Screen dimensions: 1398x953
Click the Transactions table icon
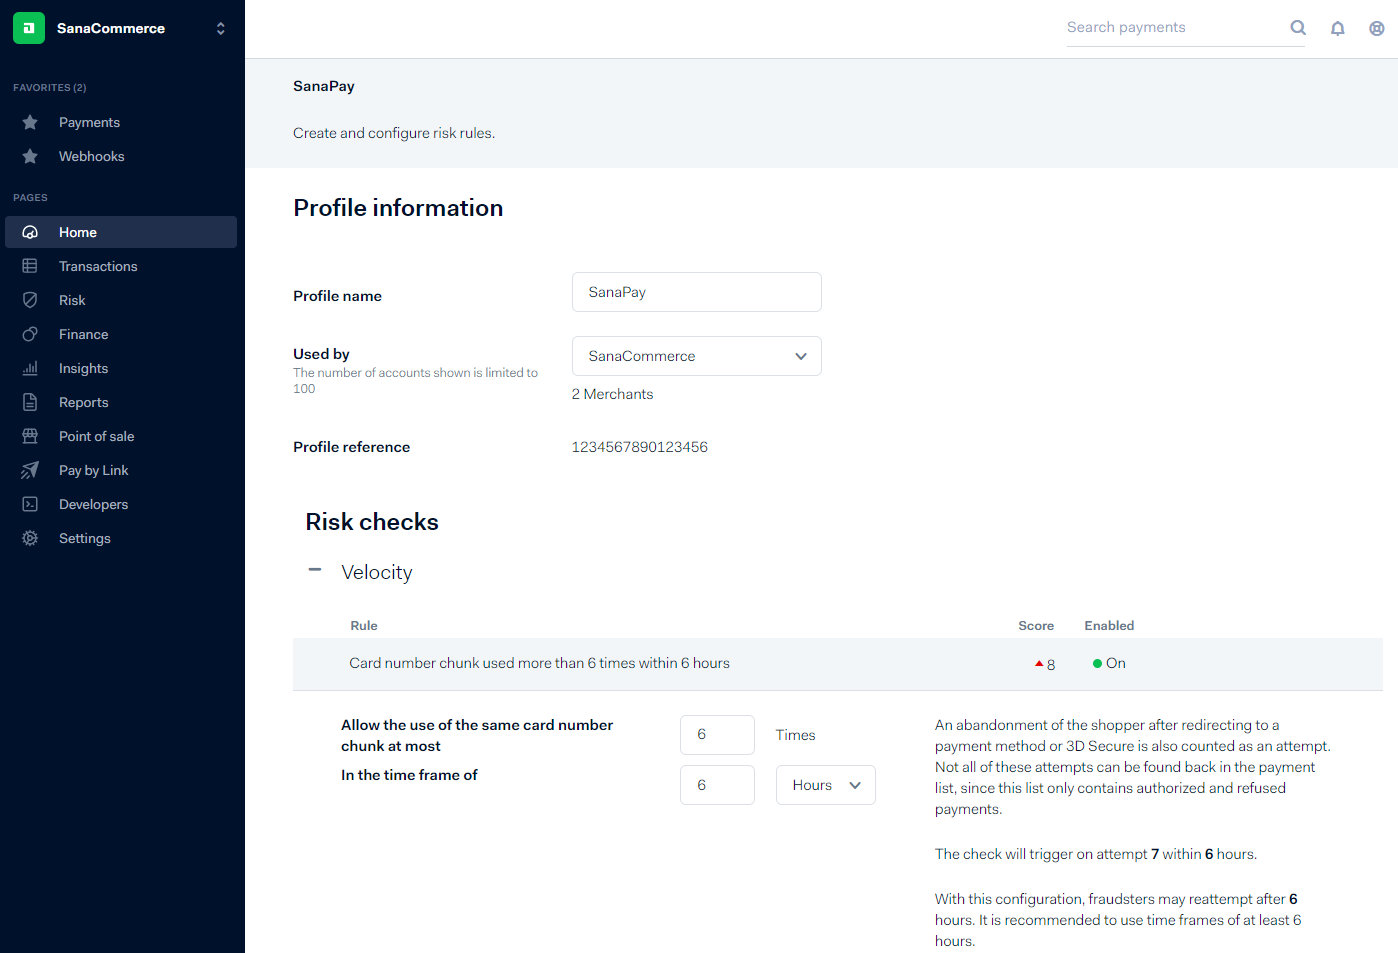point(30,266)
